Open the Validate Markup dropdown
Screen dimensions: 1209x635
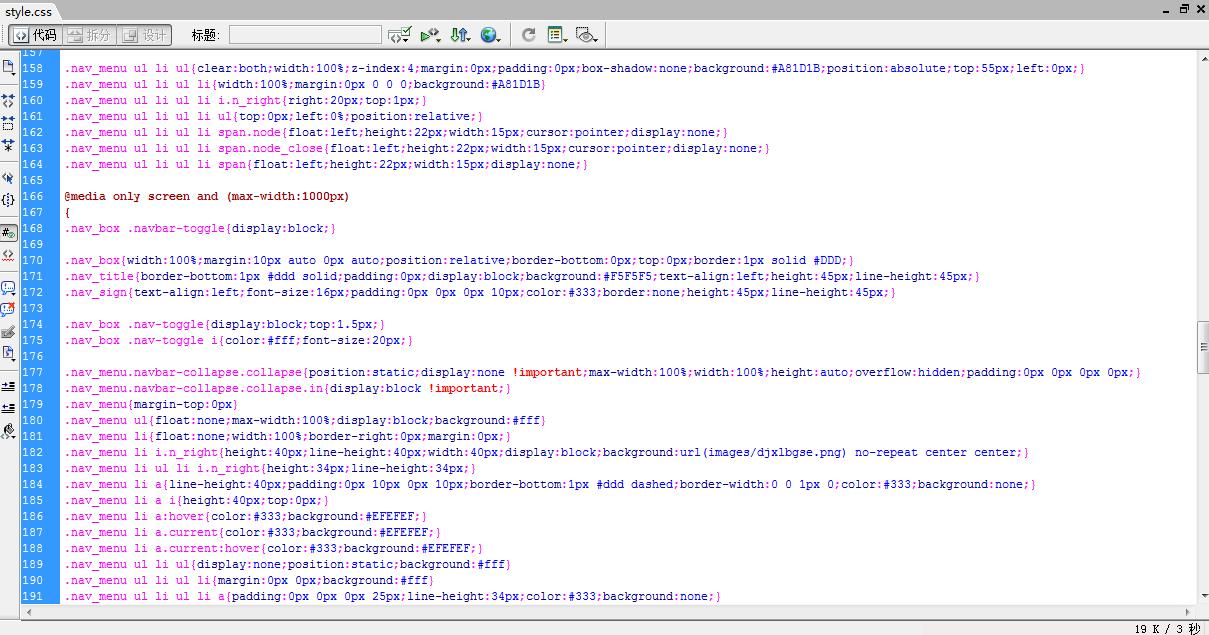point(400,35)
